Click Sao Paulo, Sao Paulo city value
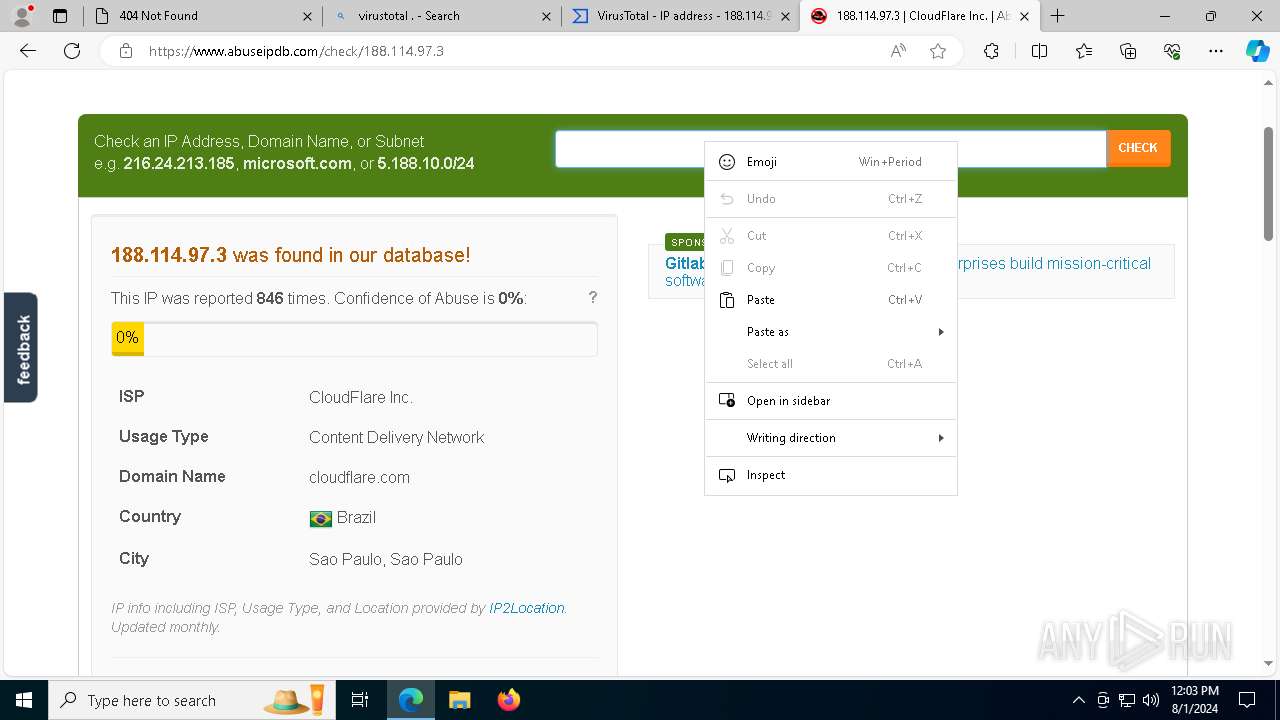 (386, 560)
